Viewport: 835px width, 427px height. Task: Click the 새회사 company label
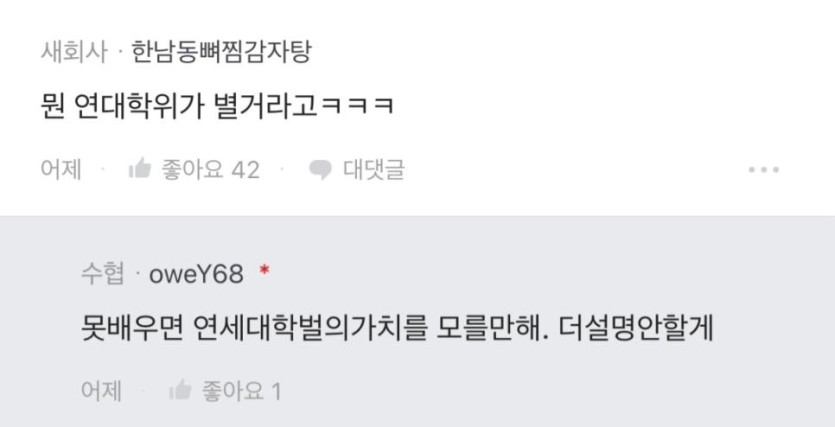point(73,53)
